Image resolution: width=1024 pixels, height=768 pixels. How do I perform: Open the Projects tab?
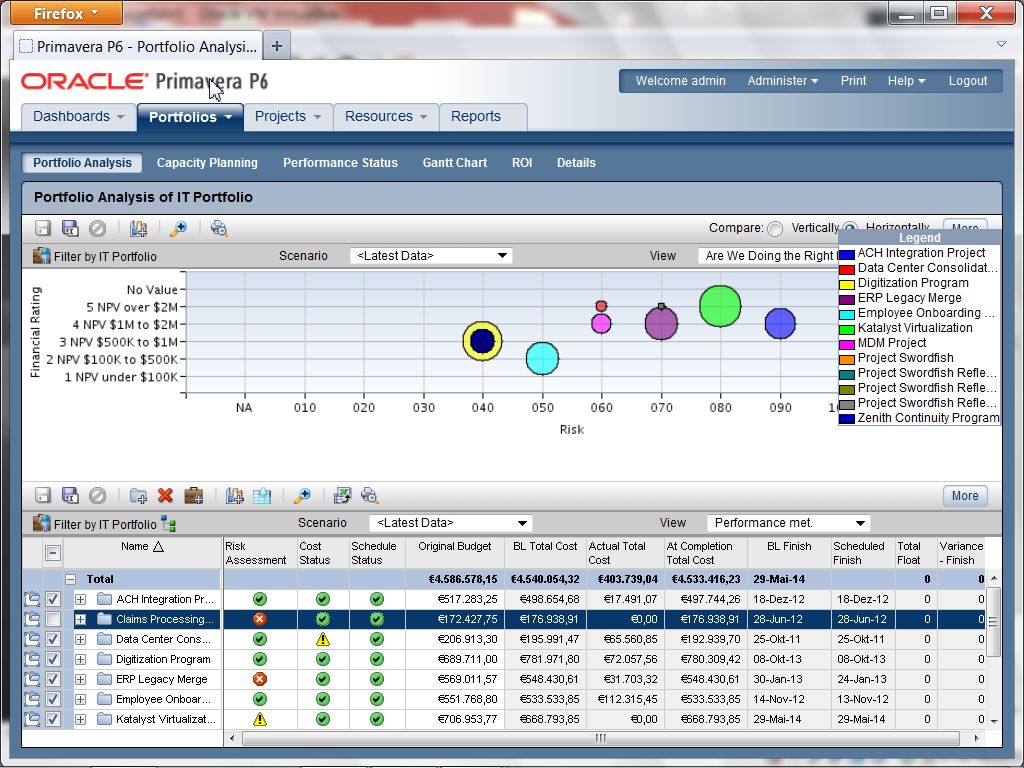[288, 117]
